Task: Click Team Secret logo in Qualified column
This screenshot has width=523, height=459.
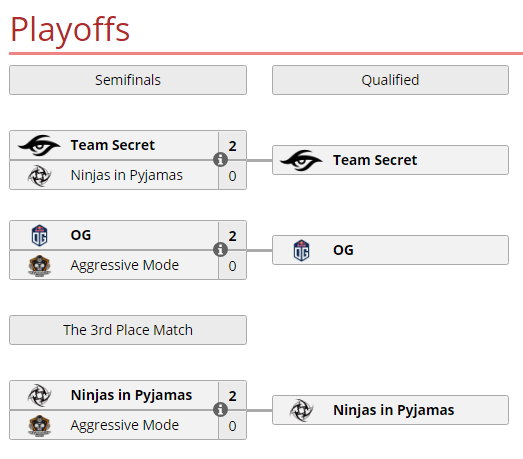Action: point(302,160)
